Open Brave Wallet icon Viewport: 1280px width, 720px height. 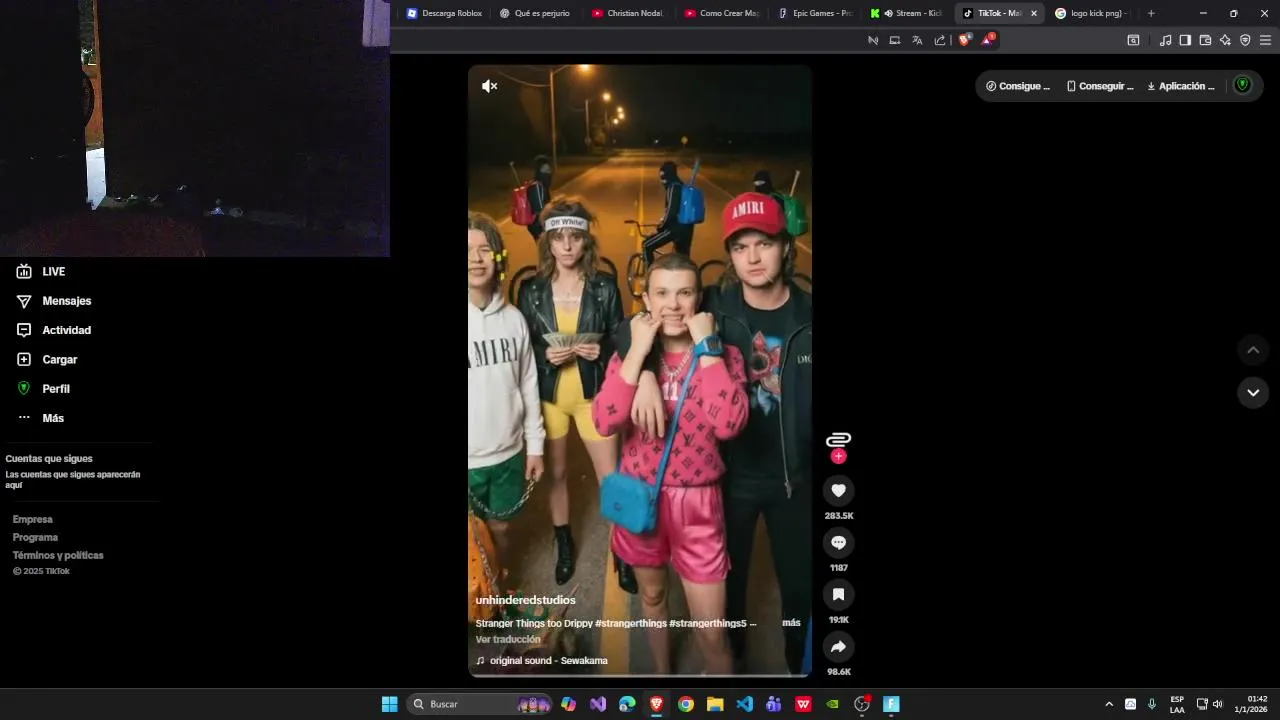point(1205,40)
